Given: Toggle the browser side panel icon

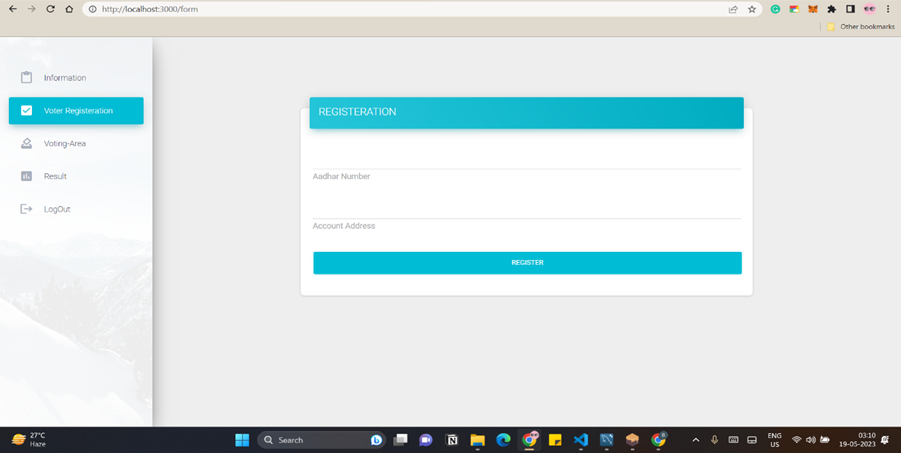Looking at the screenshot, I should [x=850, y=9].
